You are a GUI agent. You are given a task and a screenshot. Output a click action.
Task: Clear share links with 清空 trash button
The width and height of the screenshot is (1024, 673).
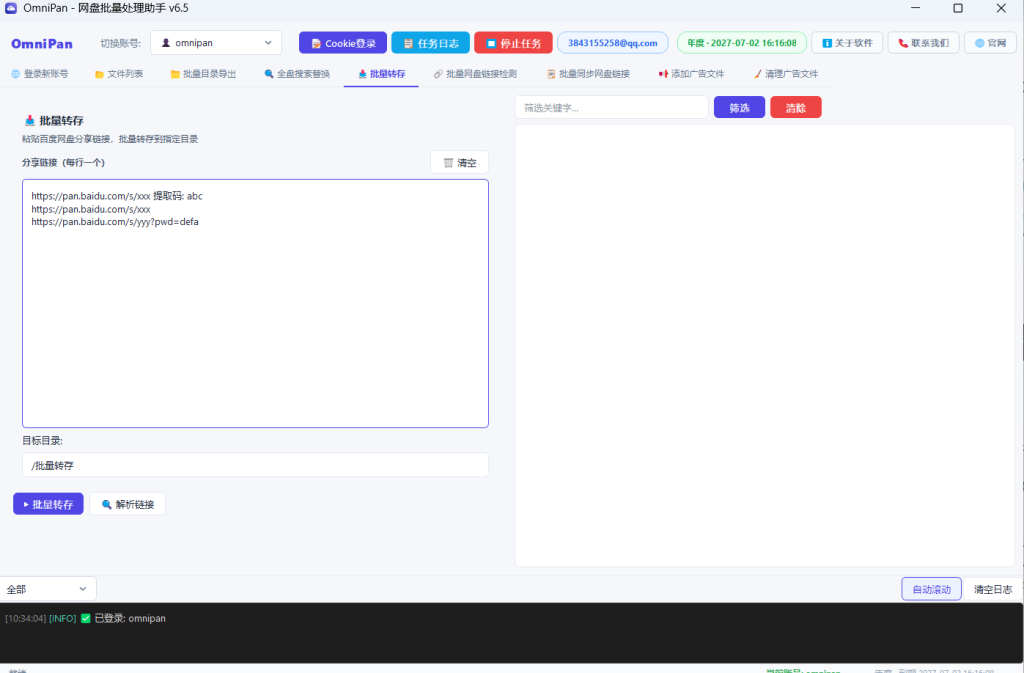[x=460, y=163]
